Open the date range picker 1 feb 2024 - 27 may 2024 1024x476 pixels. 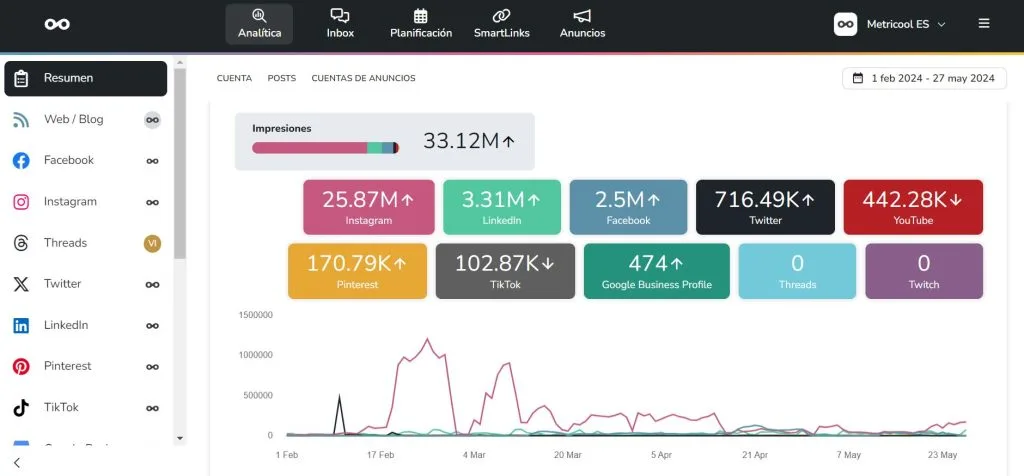924,78
